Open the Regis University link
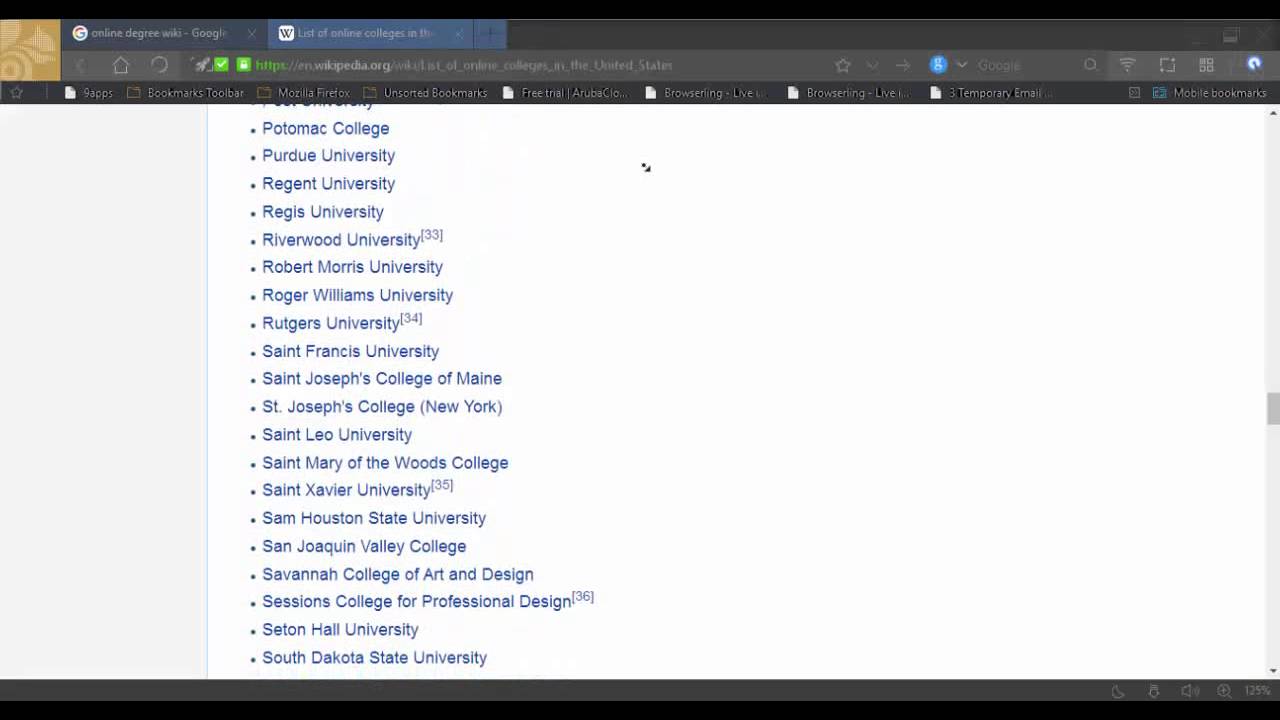The height and width of the screenshot is (720, 1280). tap(322, 212)
